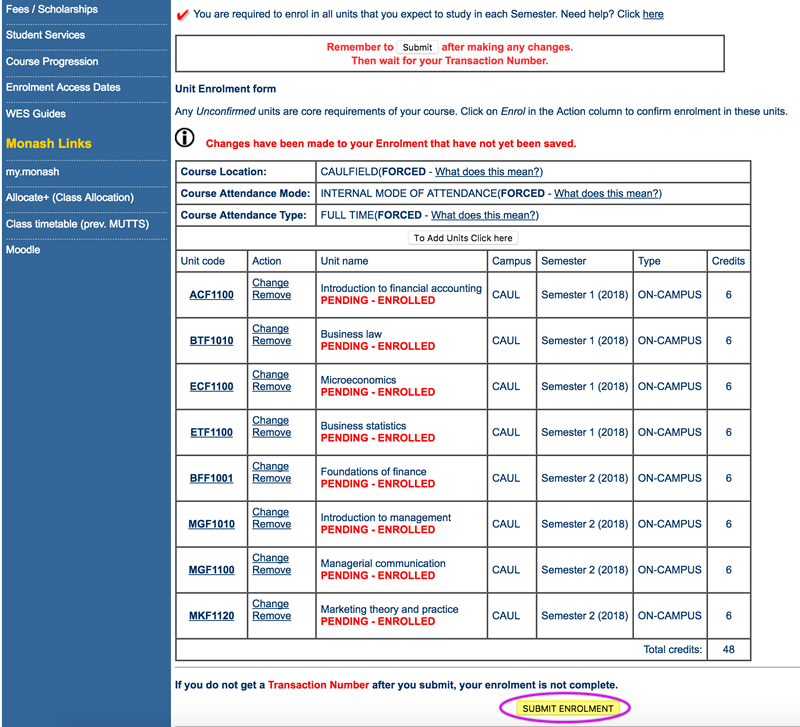Open Moodle link in Monash Links

[x=23, y=250]
